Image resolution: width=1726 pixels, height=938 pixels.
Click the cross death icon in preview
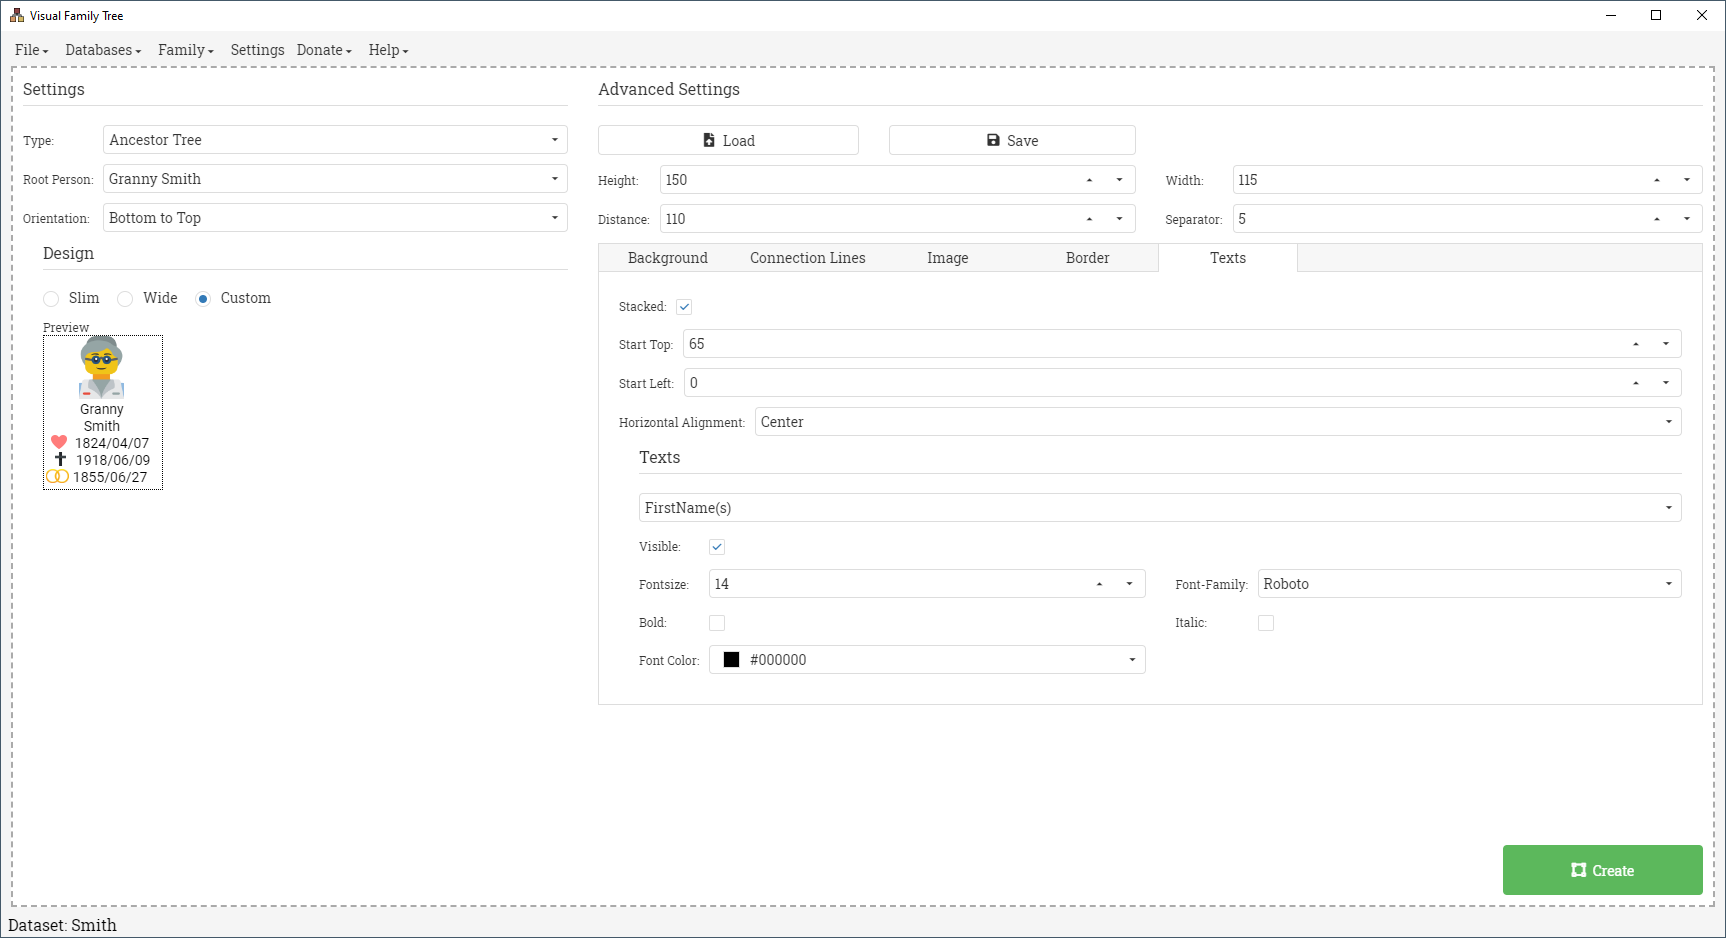point(60,459)
